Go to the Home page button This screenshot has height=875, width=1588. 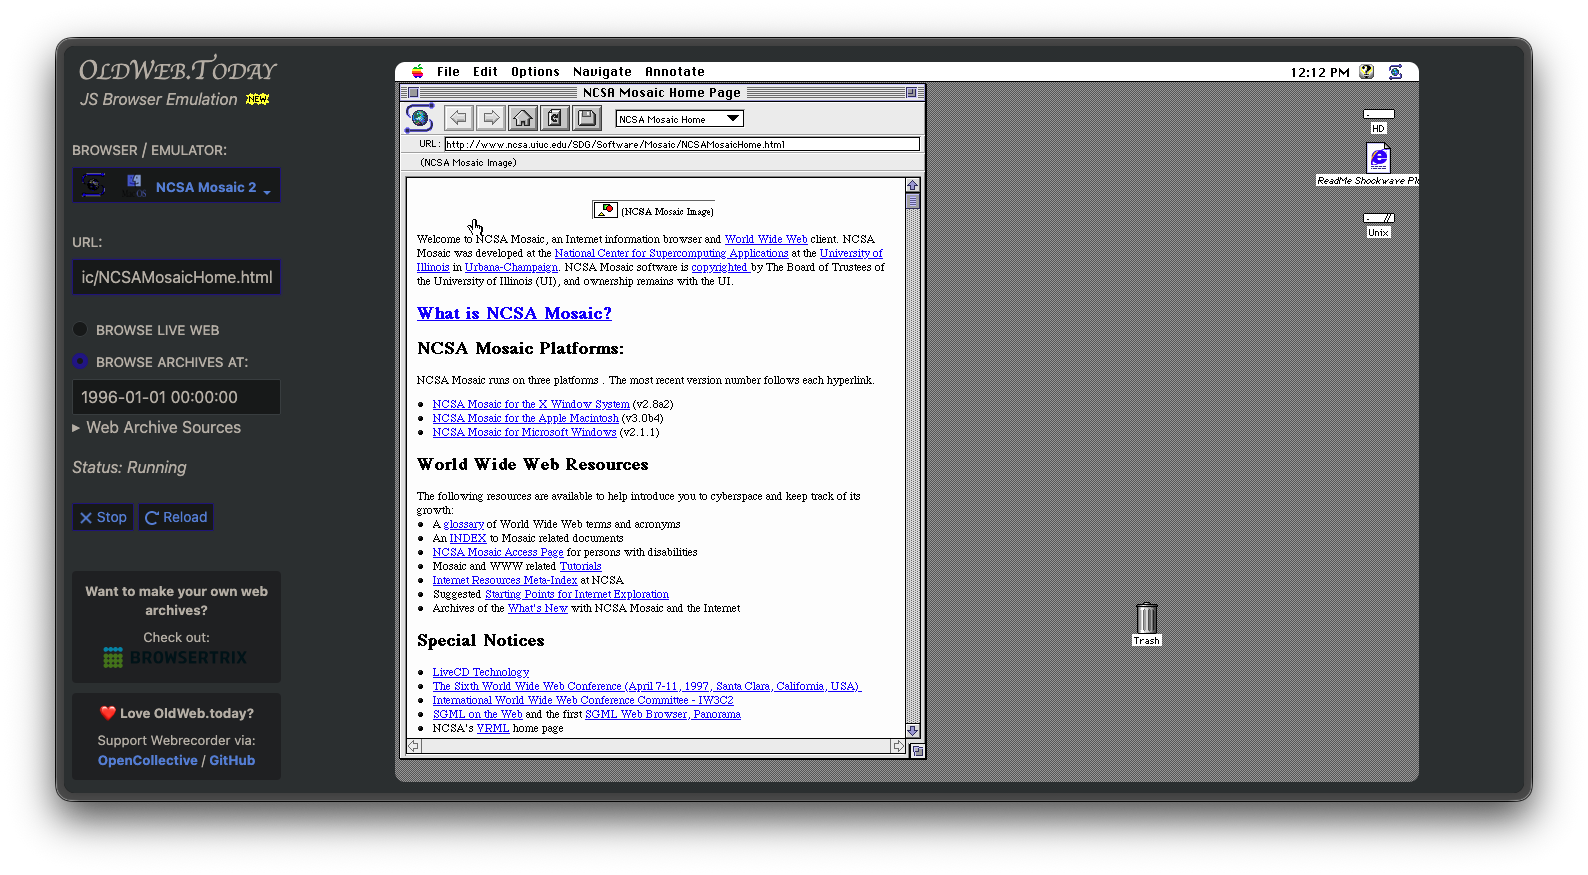(x=522, y=118)
